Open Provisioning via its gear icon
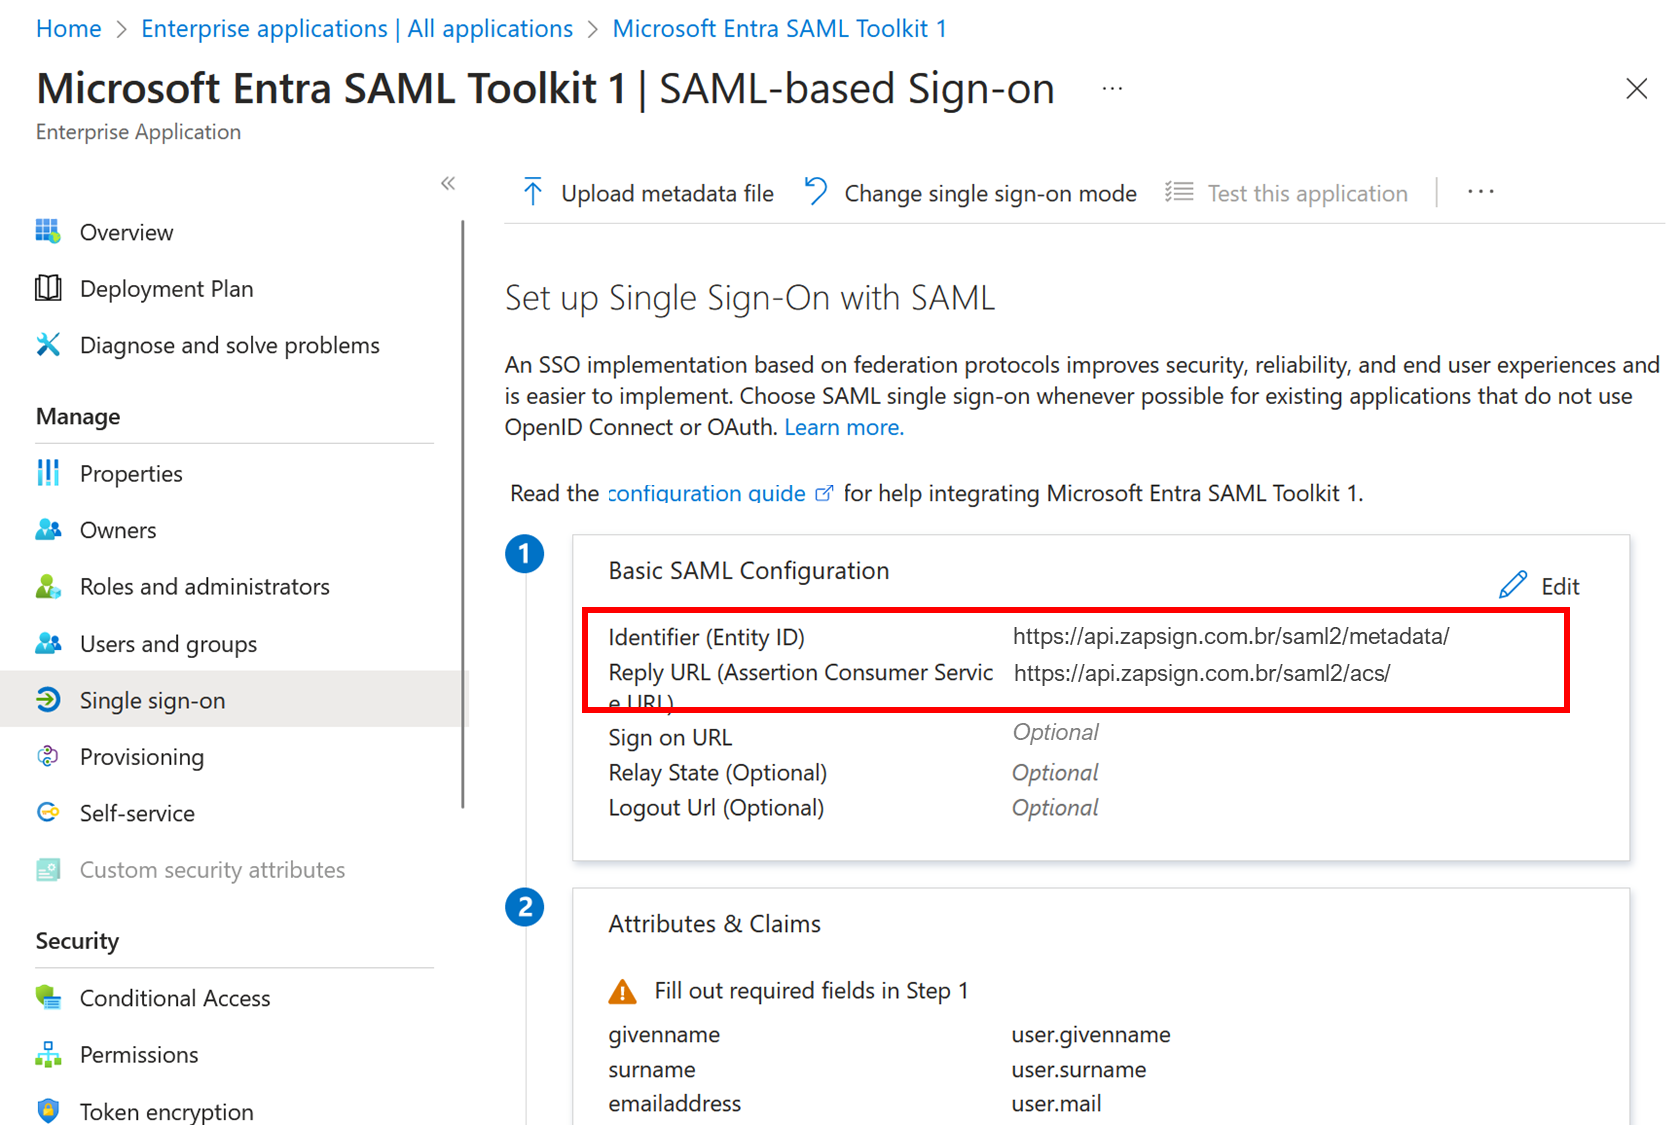This screenshot has width=1680, height=1125. [x=47, y=757]
